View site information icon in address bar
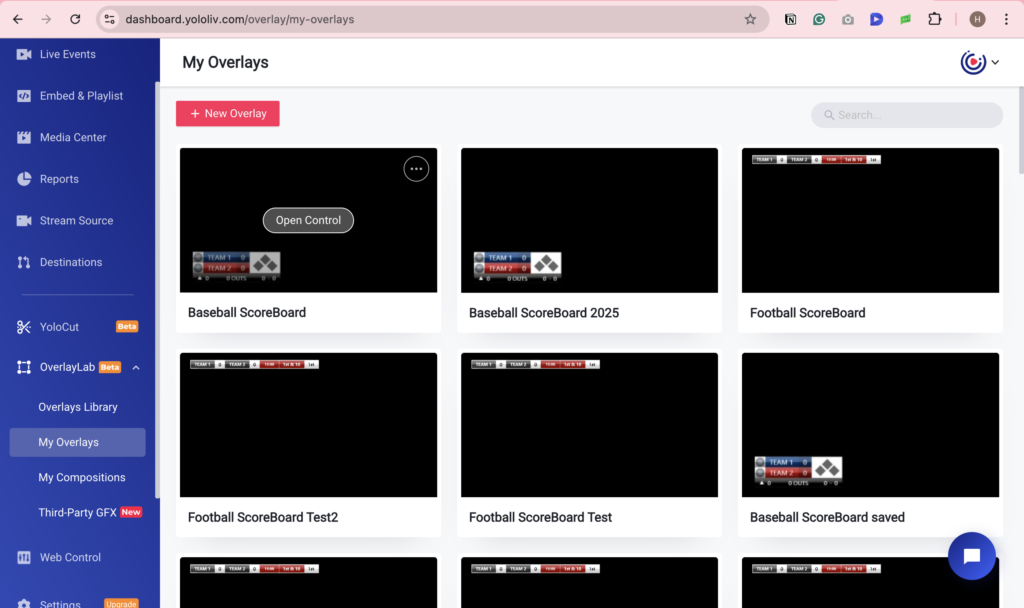The image size is (1024, 608). coord(110,20)
